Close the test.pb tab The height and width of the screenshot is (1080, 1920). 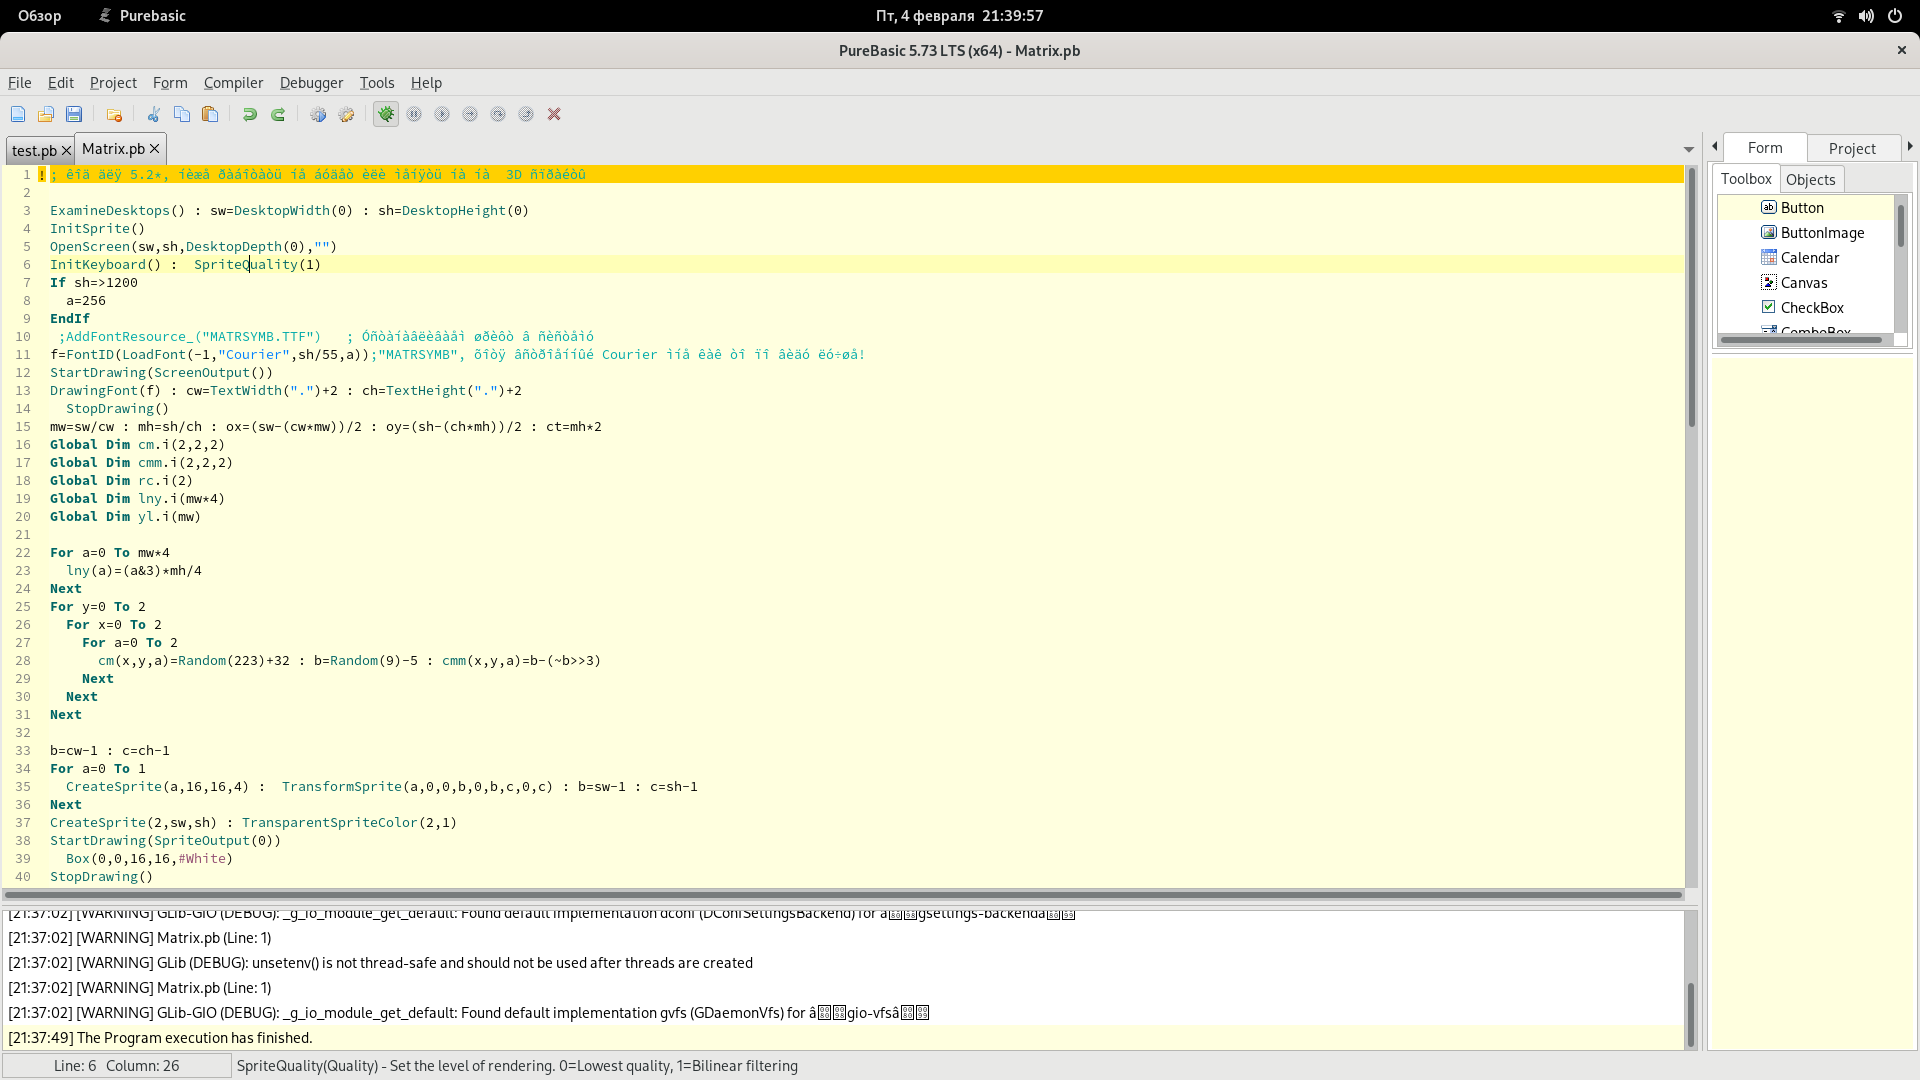[x=66, y=151]
